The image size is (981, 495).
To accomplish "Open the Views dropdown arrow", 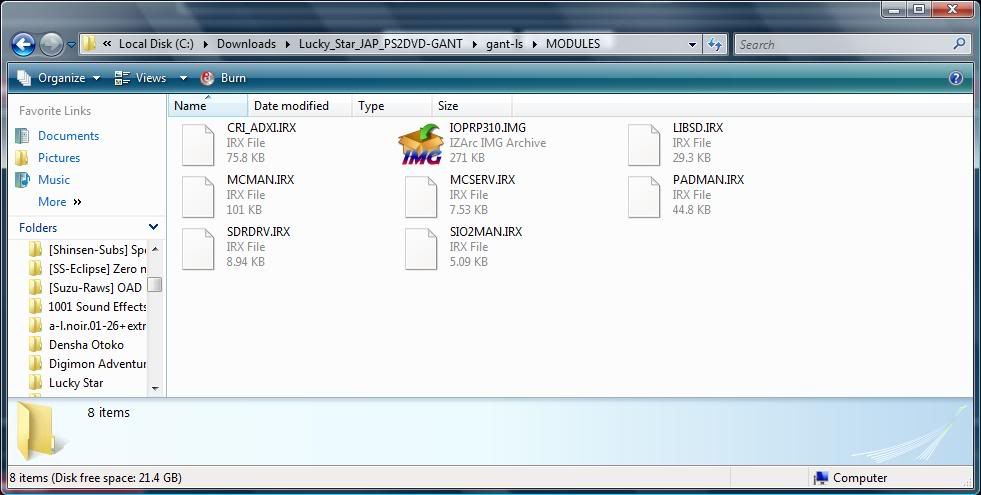I will pyautogui.click(x=183, y=78).
